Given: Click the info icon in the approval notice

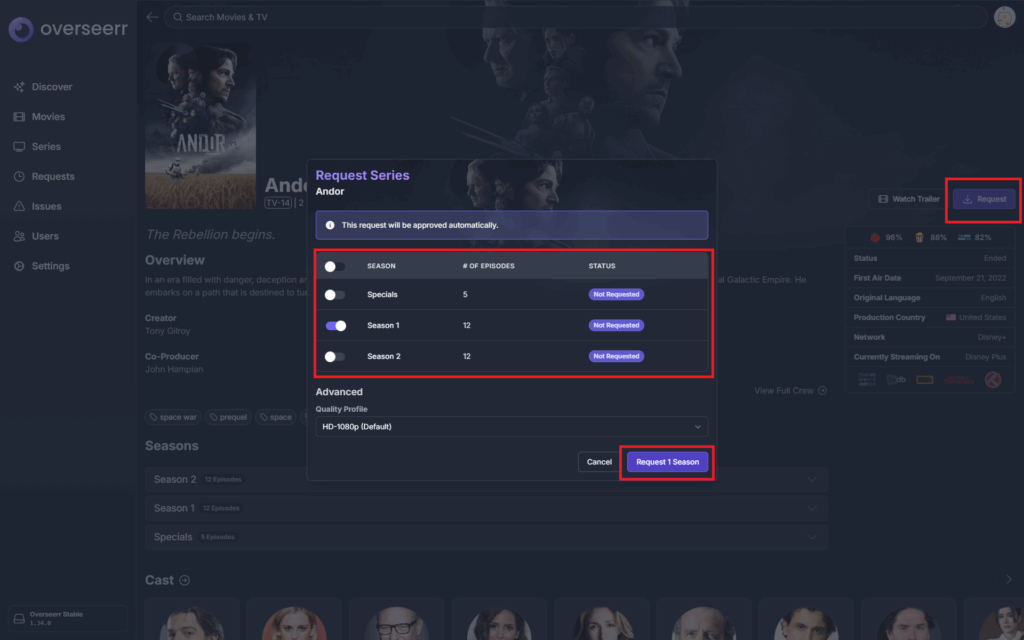Looking at the screenshot, I should (x=330, y=225).
